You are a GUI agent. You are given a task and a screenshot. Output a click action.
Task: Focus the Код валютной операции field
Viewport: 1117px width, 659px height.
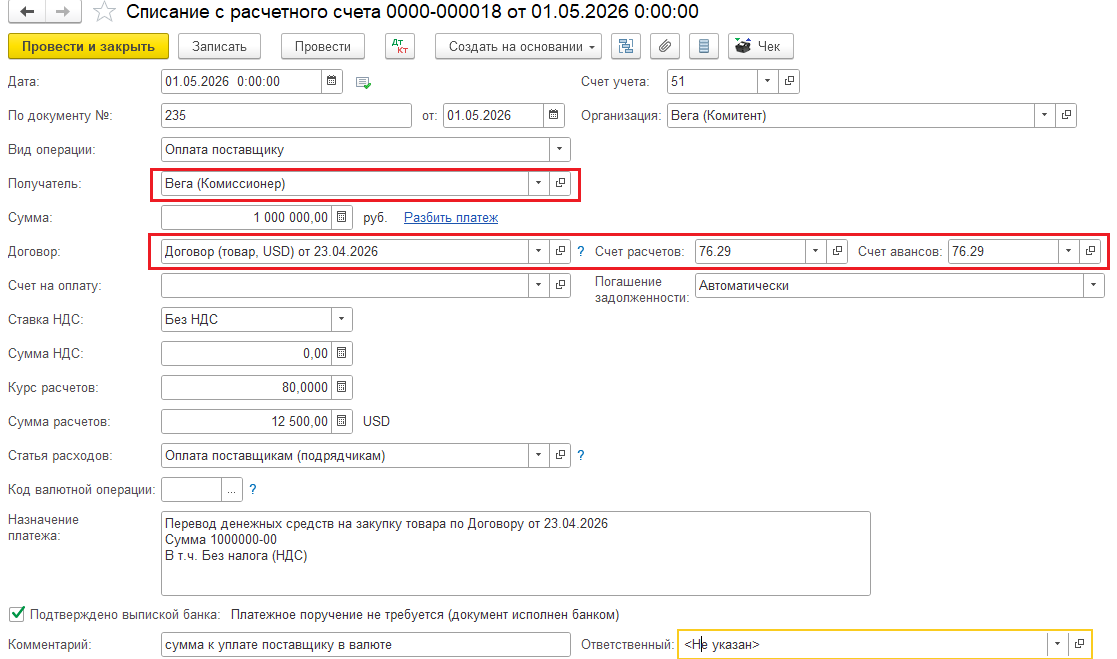pos(192,489)
